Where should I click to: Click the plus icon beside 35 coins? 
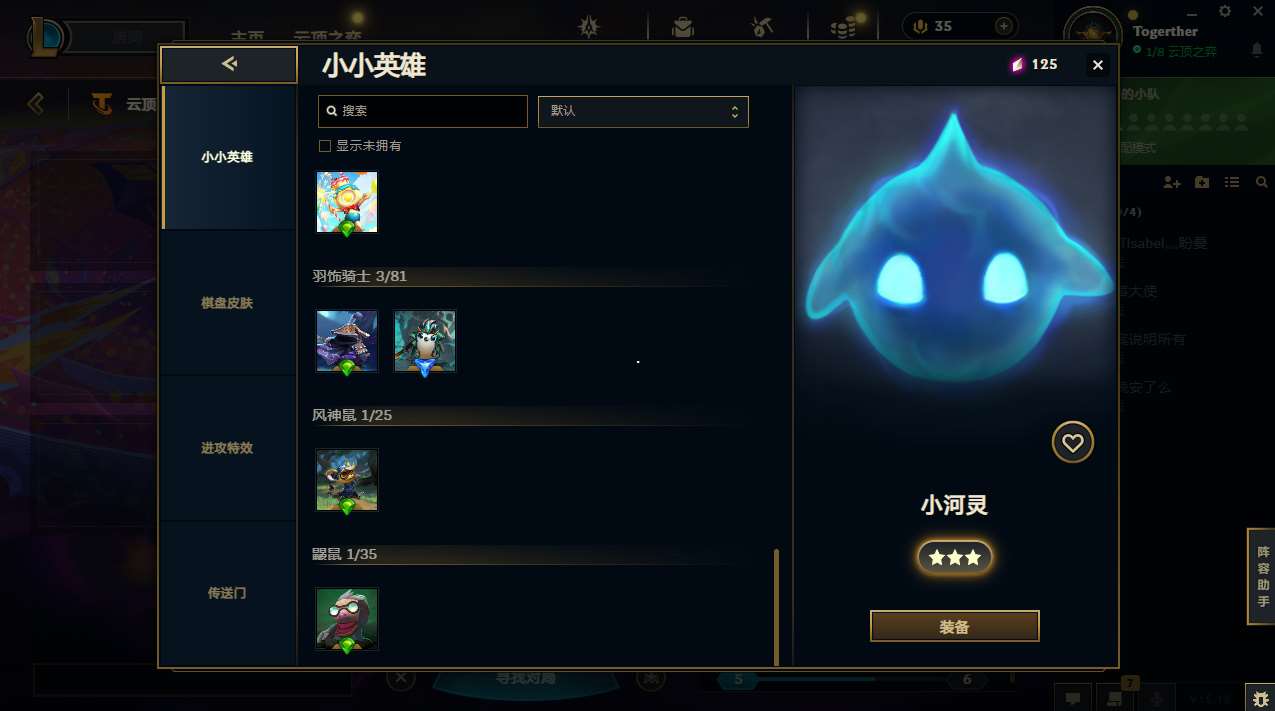point(1003,26)
